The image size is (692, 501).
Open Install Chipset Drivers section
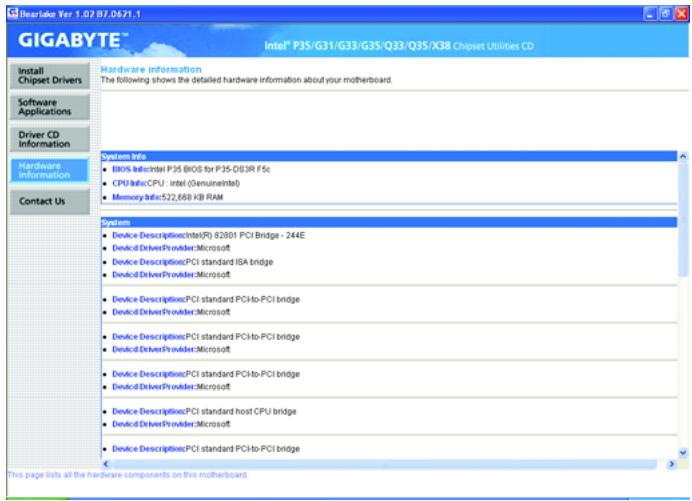[x=50, y=75]
